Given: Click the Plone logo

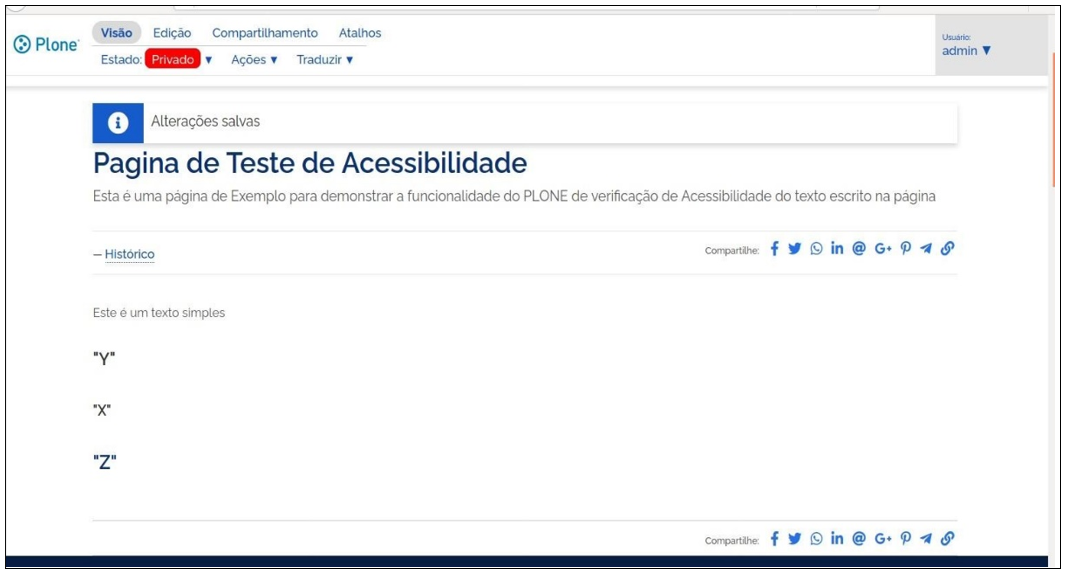Looking at the screenshot, I should (46, 45).
